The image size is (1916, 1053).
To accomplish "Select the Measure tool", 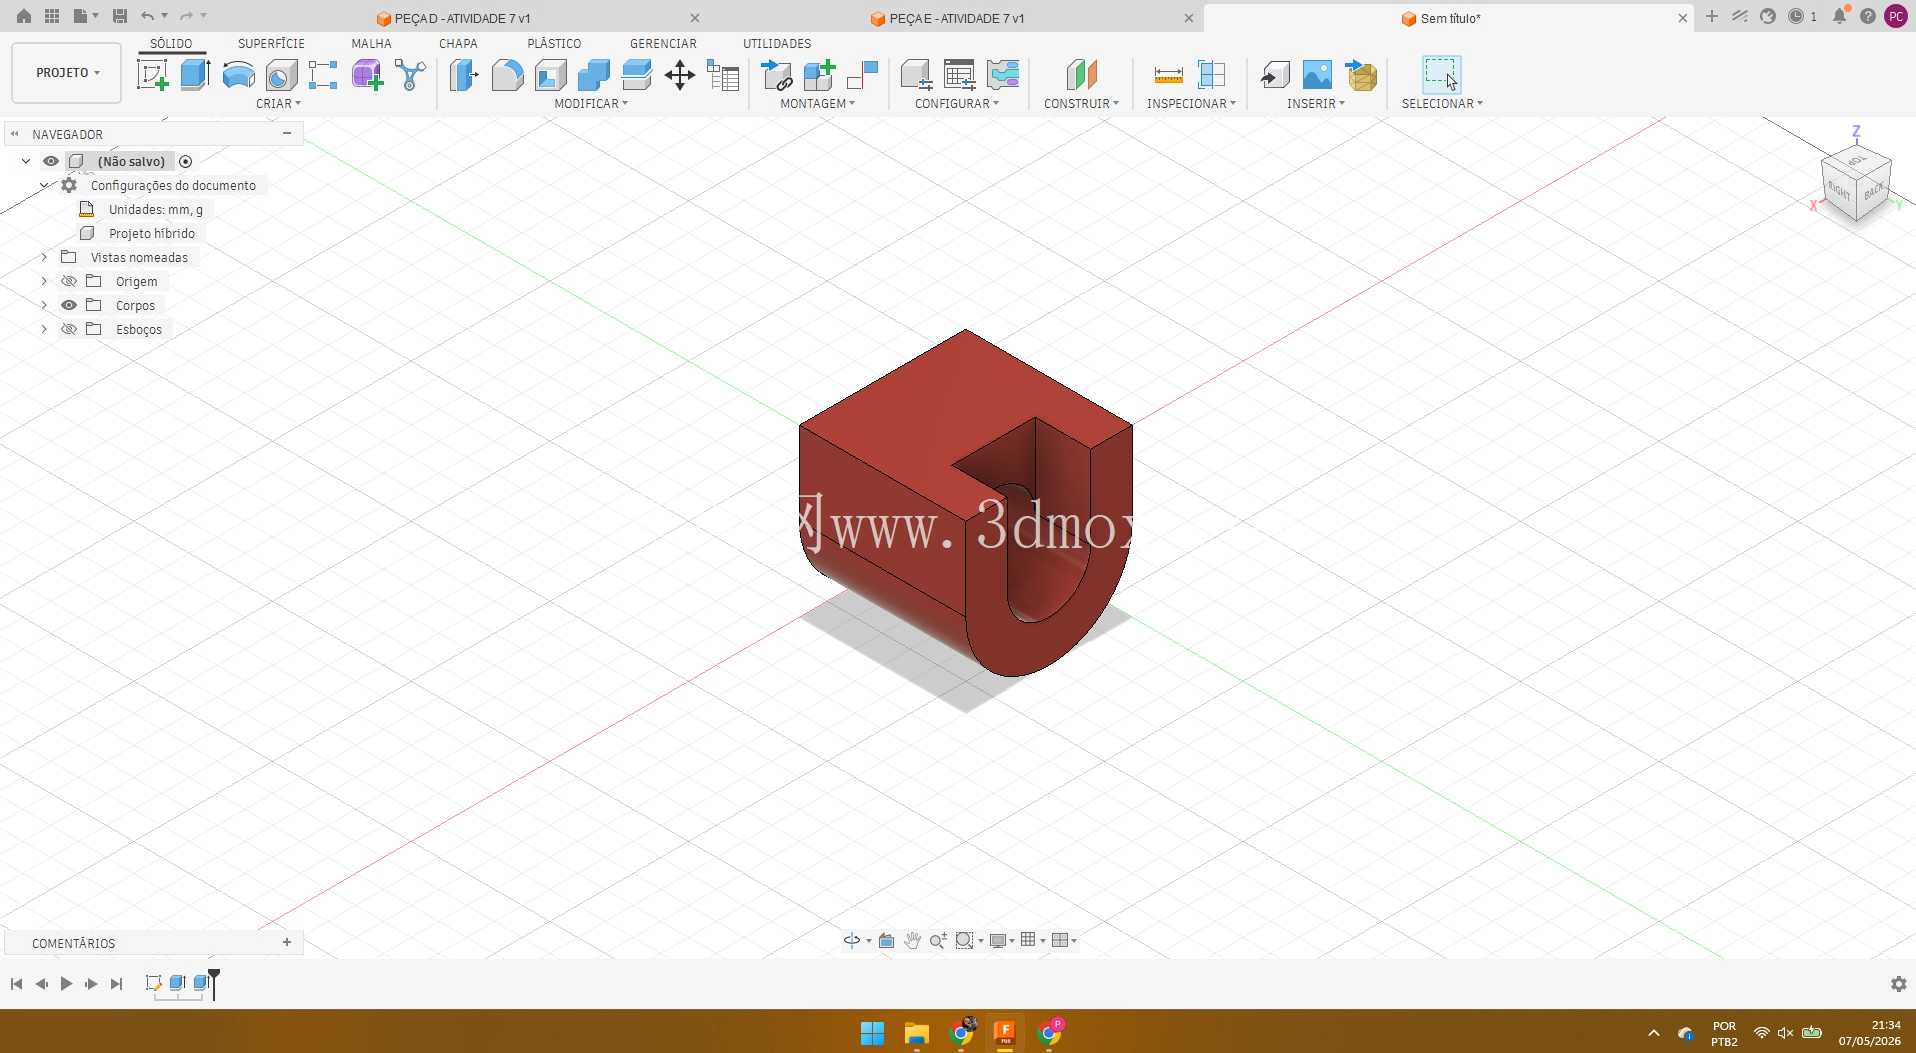I will (x=1168, y=75).
